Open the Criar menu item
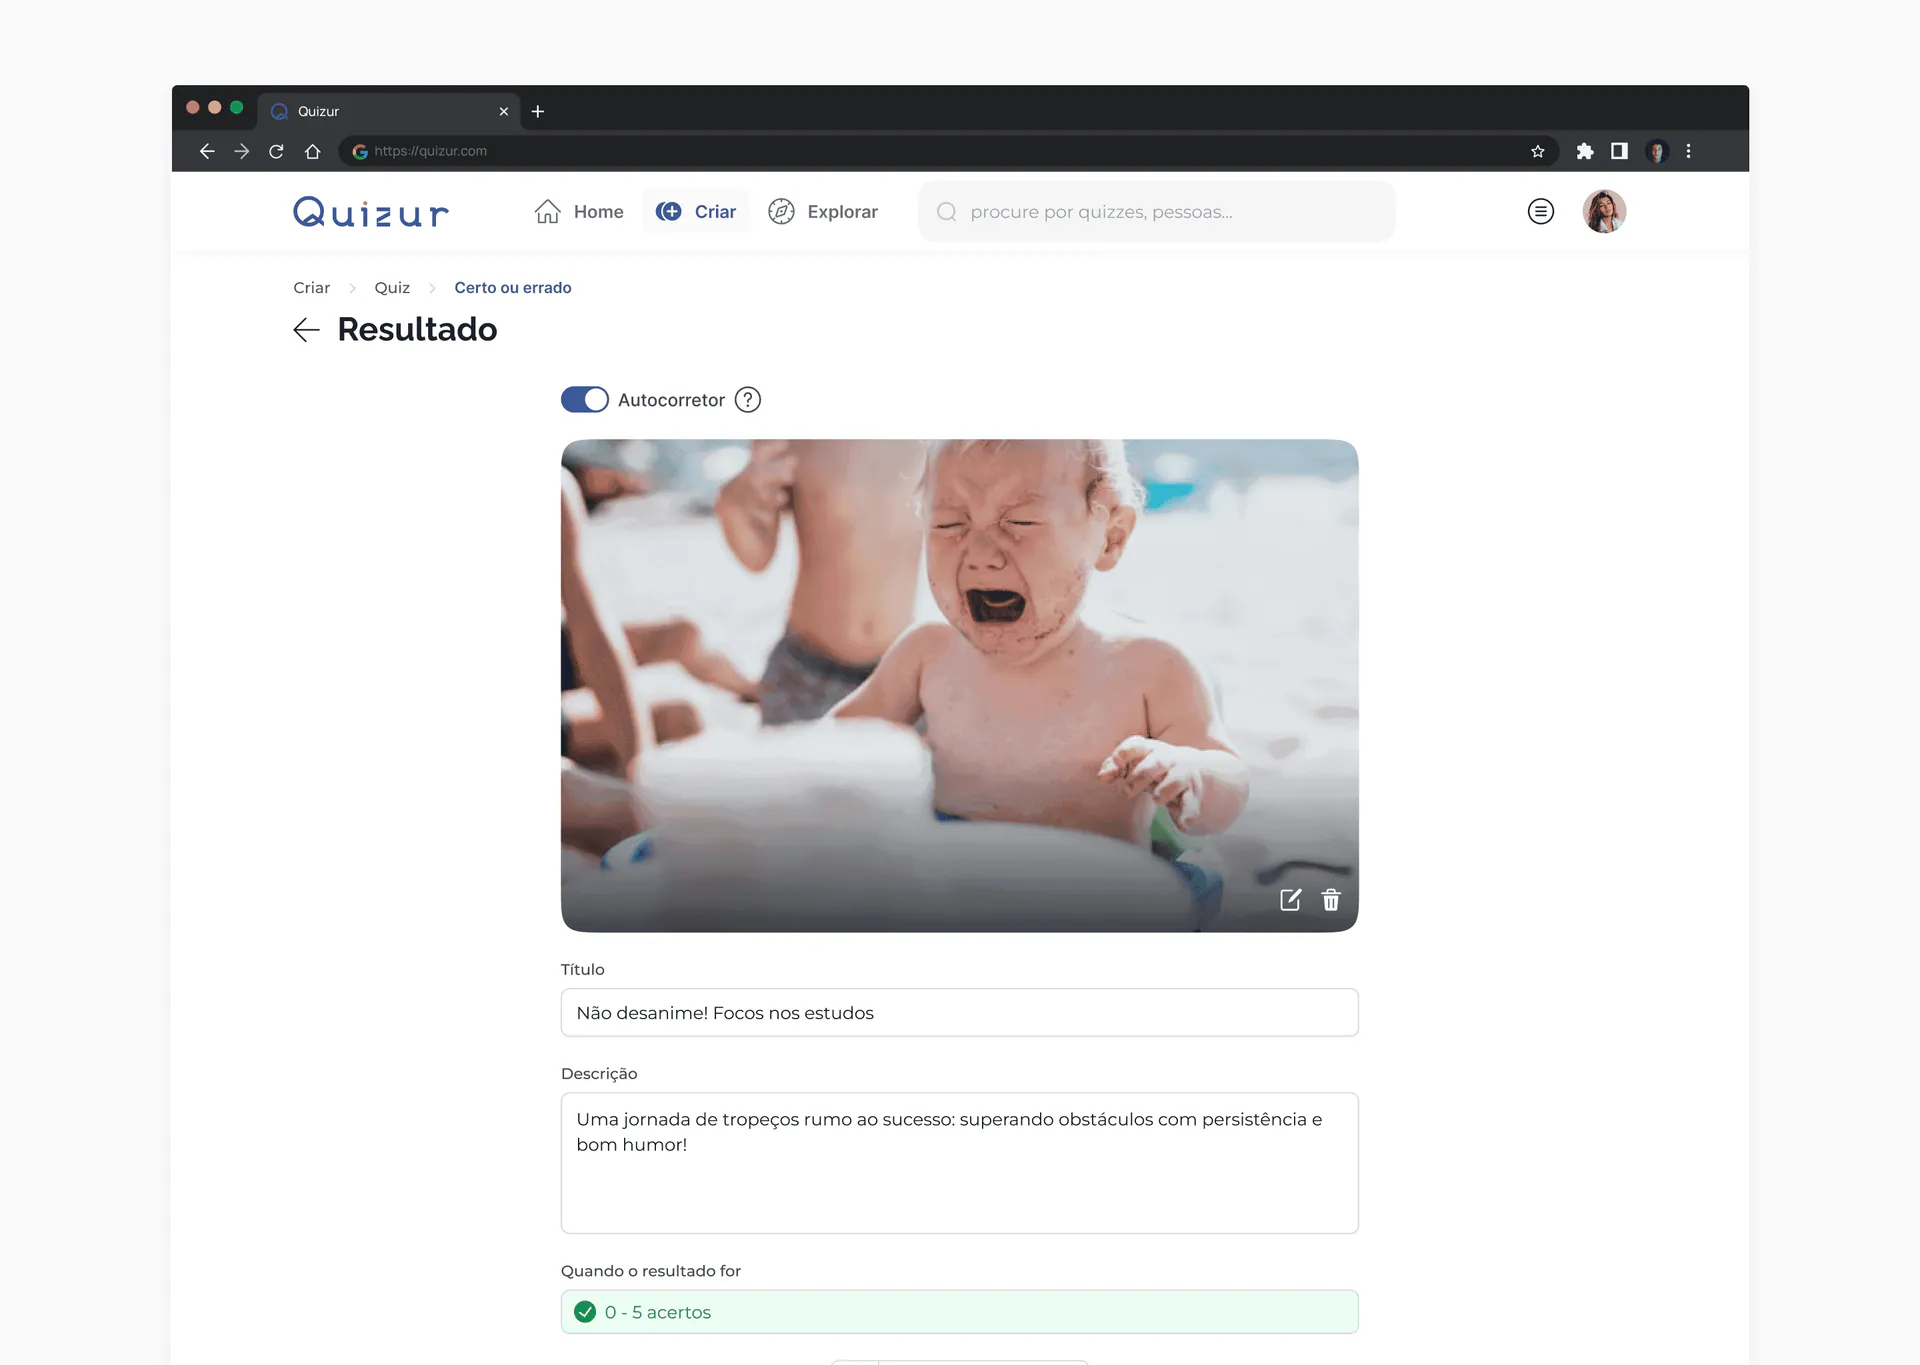 tap(696, 211)
